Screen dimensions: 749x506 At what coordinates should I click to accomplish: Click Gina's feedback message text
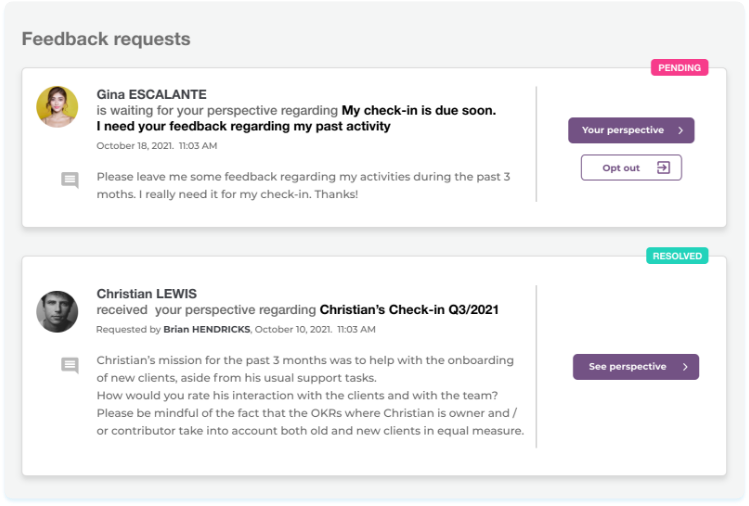[303, 185]
